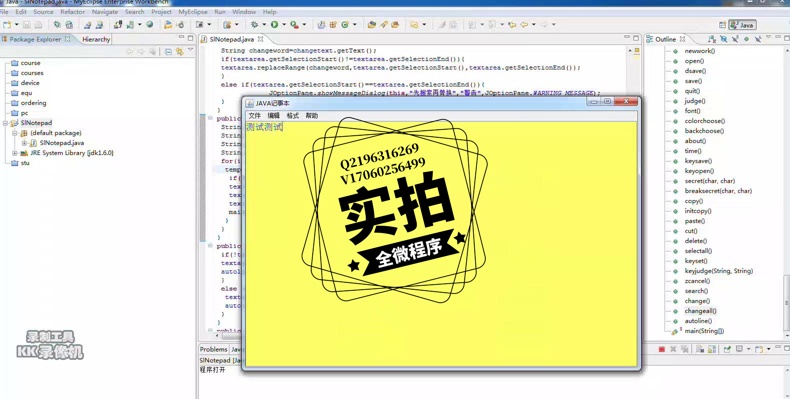Toggle Hide Non-Public Members green dot in Outline

tap(747, 39)
